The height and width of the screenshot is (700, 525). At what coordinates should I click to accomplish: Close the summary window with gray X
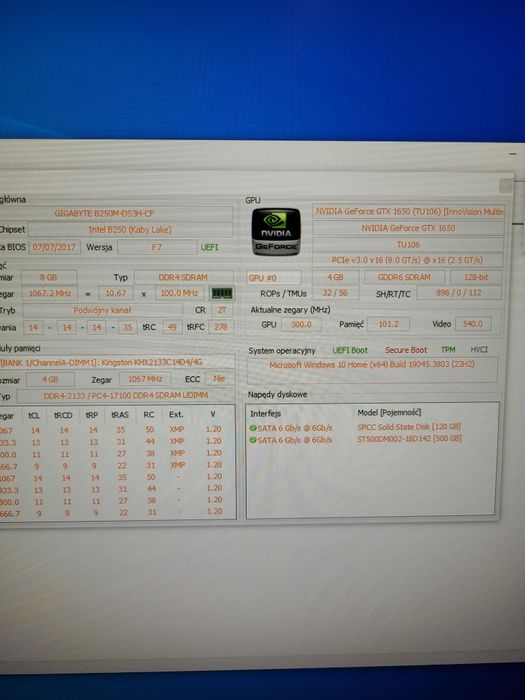[x=505, y=185]
